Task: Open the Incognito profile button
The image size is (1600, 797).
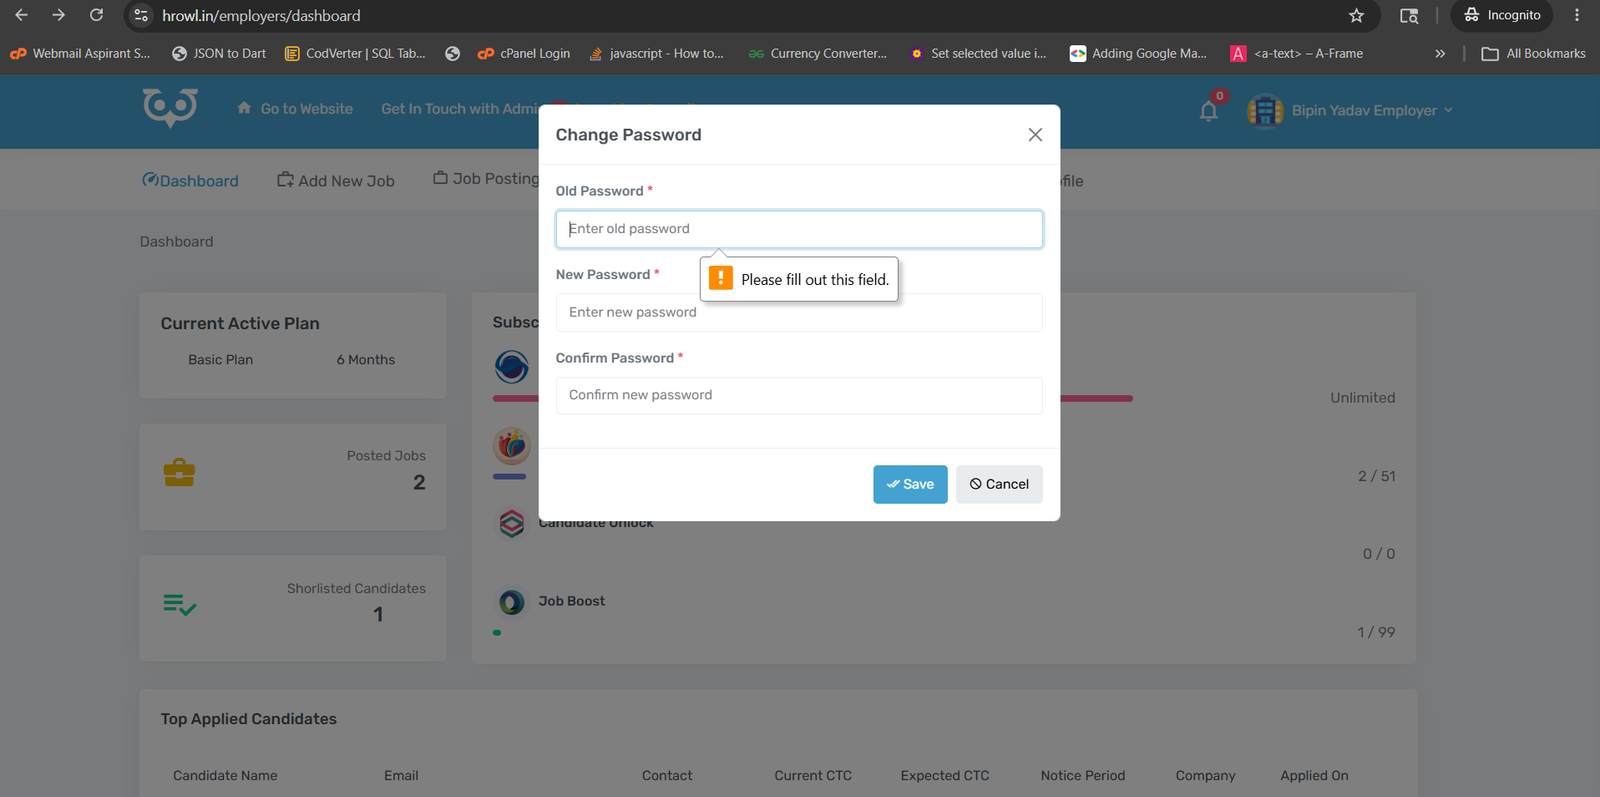Action: coord(1502,15)
